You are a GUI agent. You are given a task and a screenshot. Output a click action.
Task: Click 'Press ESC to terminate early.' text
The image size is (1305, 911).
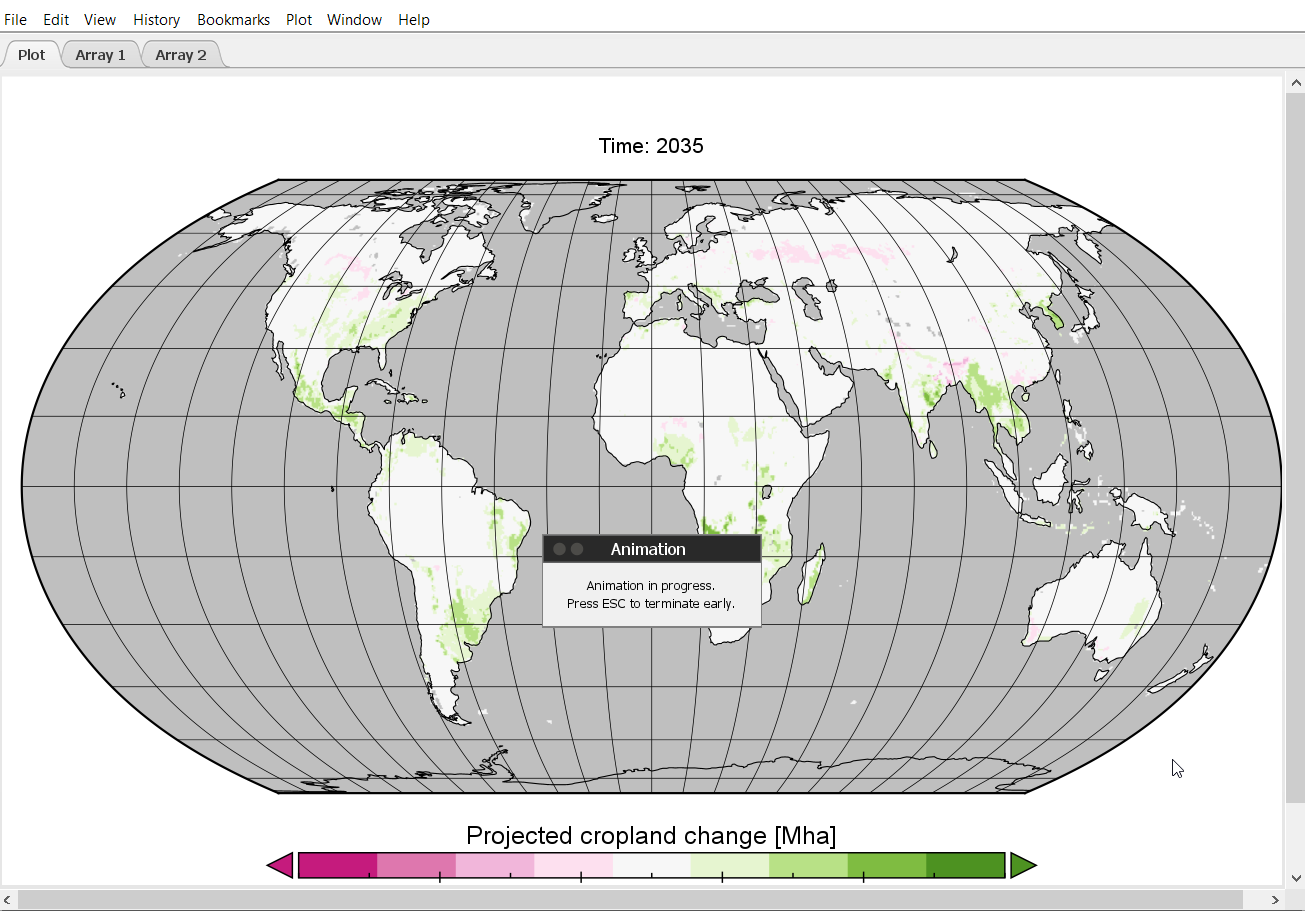(x=651, y=604)
